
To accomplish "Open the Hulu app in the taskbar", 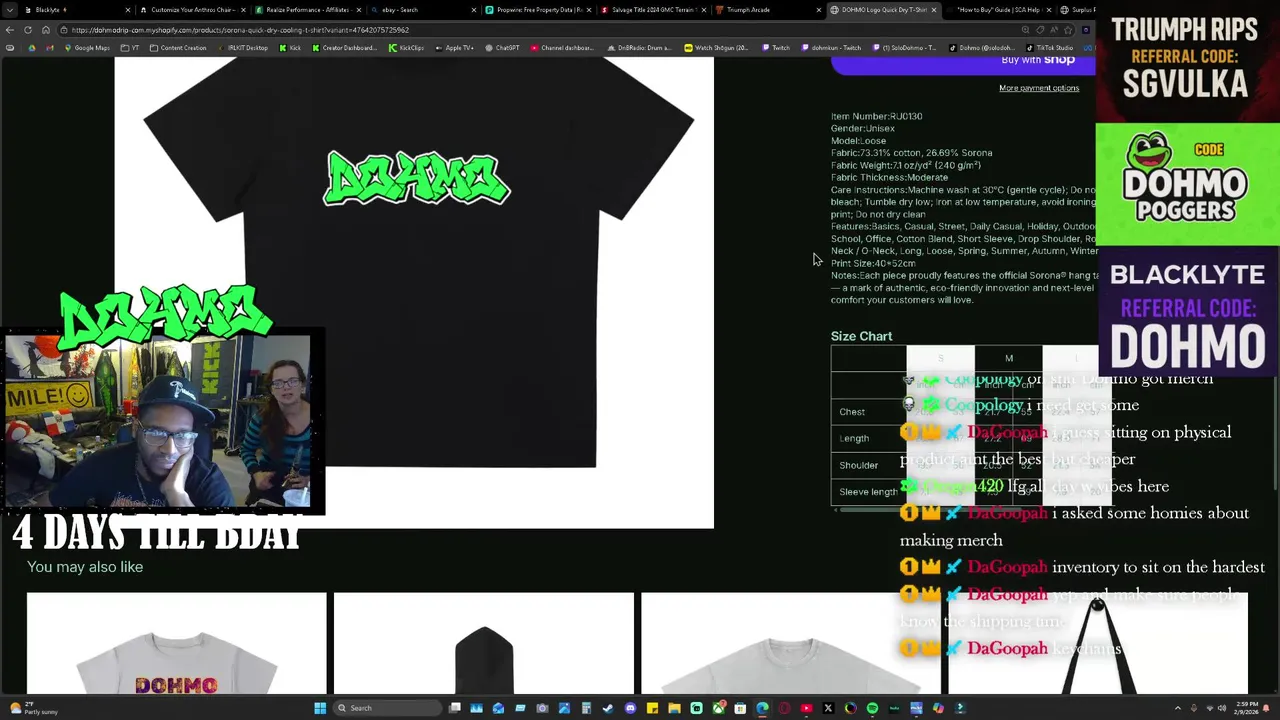I will (x=894, y=708).
